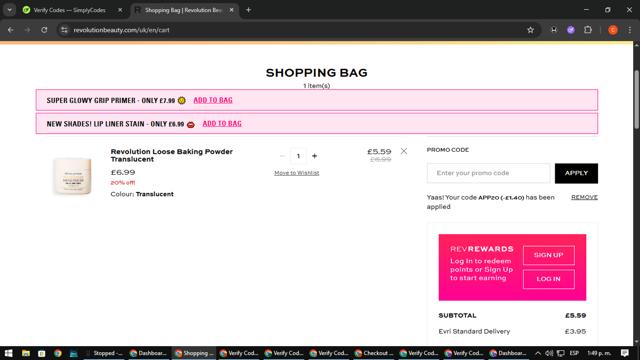The width and height of the screenshot is (640, 360).
Task: Open the volume control in system tray
Action: click(x=549, y=353)
